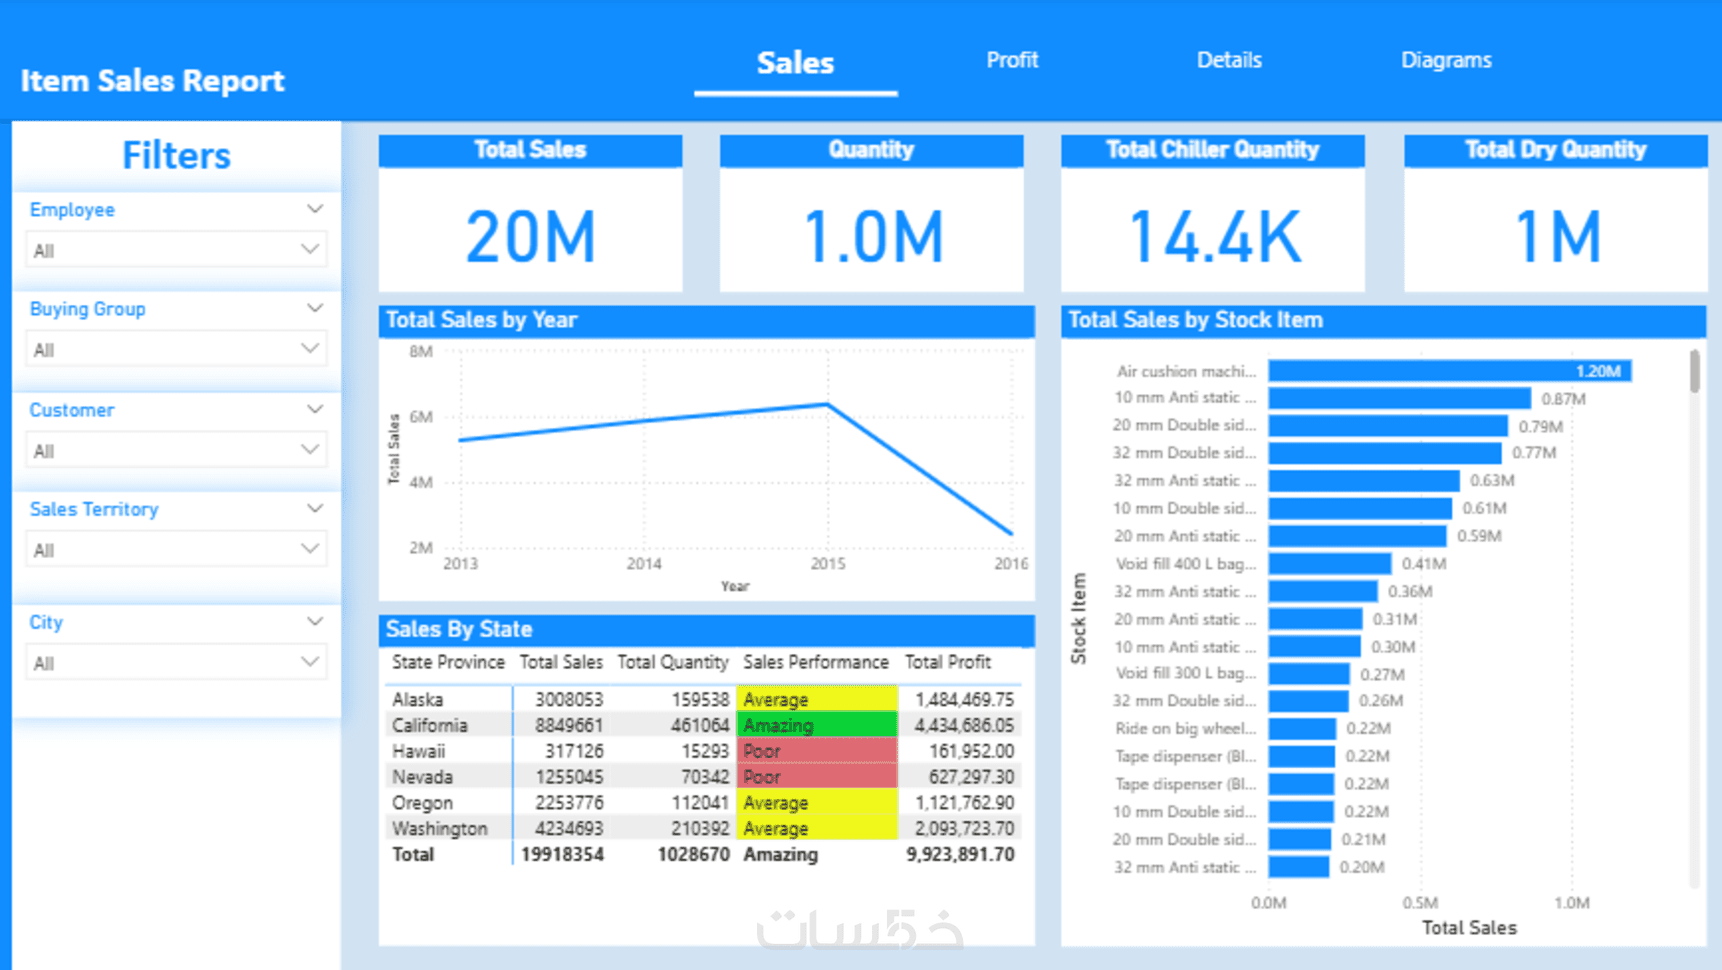The image size is (1722, 970).
Task: Open the Profit tab
Action: click(1012, 60)
